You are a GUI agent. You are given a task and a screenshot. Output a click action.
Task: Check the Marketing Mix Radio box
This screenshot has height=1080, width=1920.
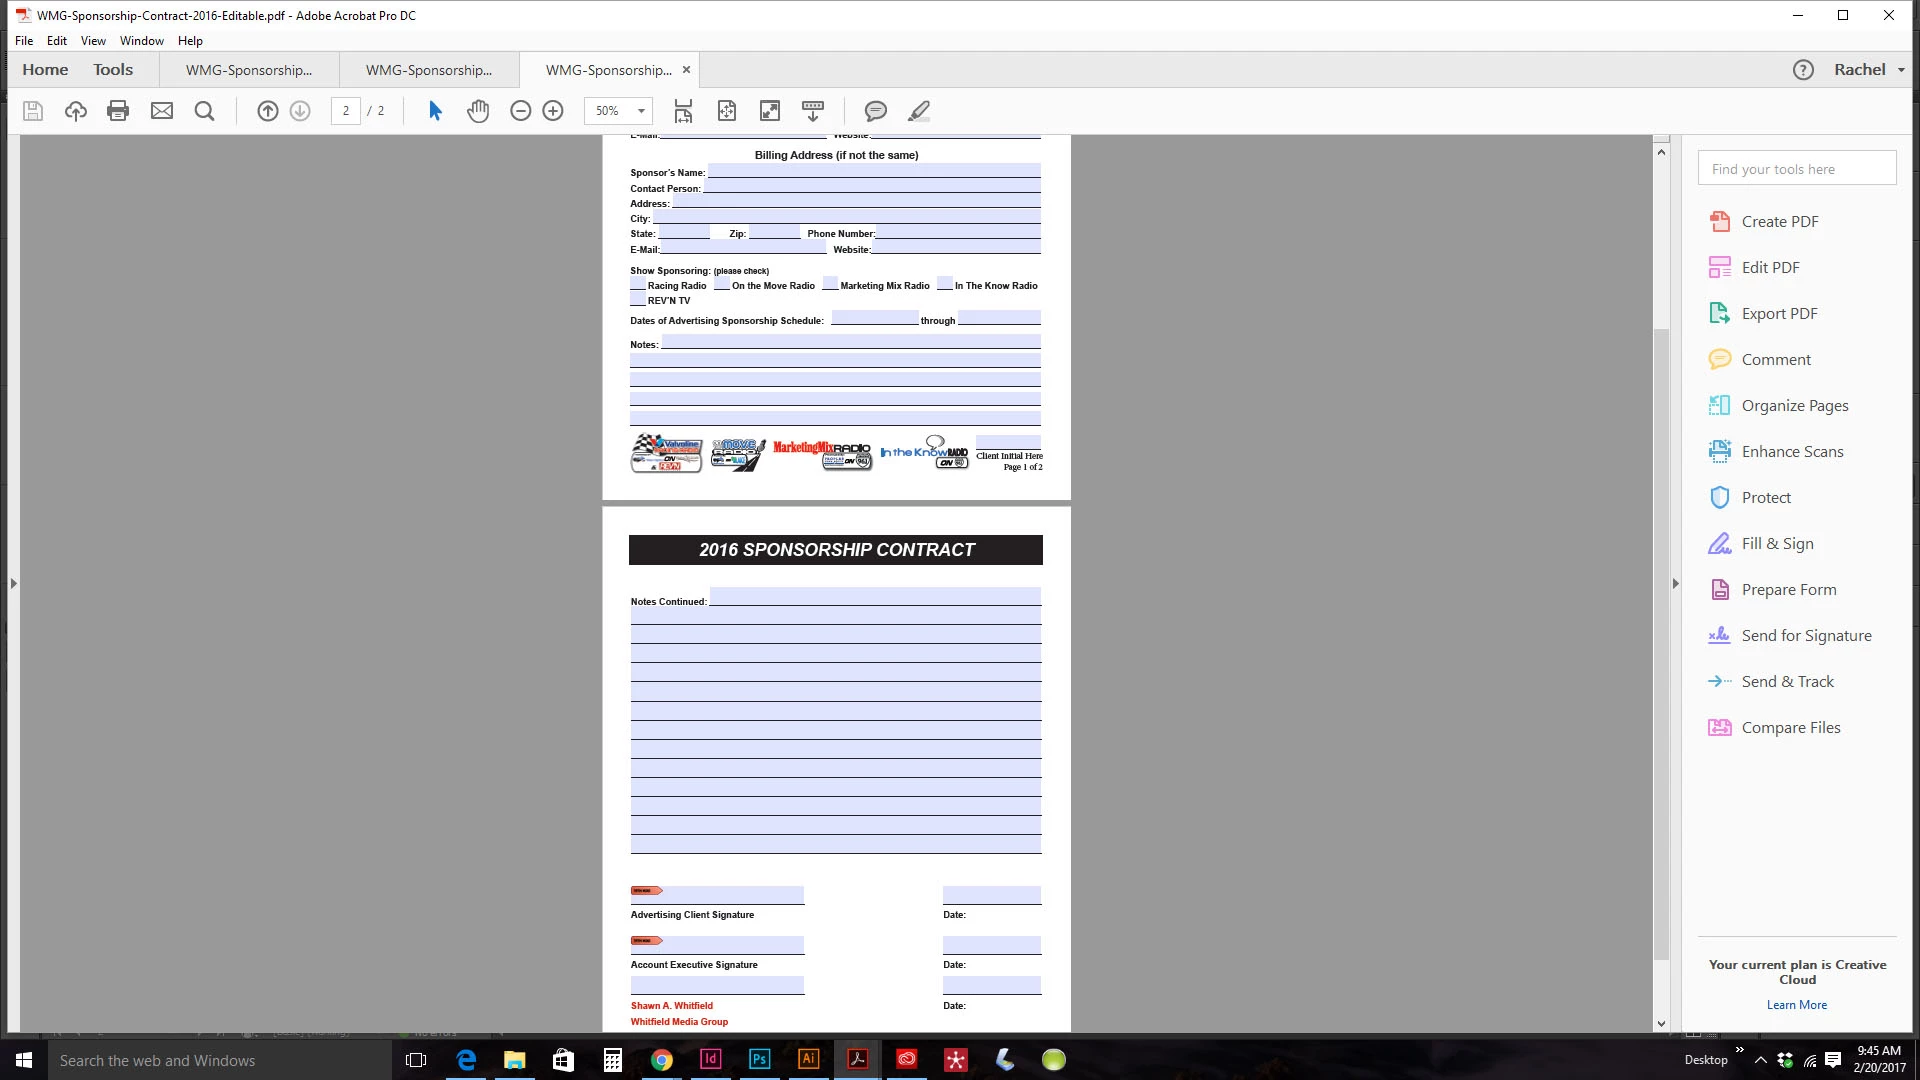pyautogui.click(x=830, y=283)
